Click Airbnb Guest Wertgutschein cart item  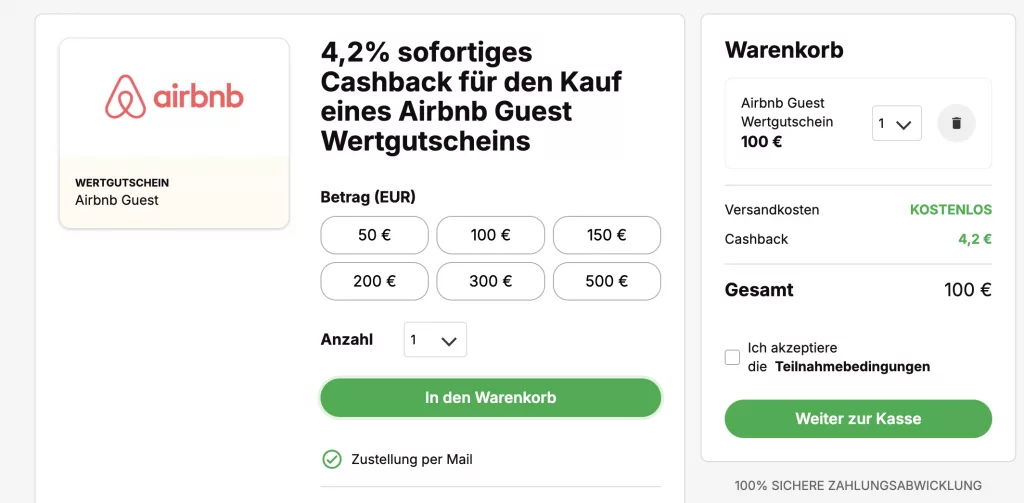[787, 122]
